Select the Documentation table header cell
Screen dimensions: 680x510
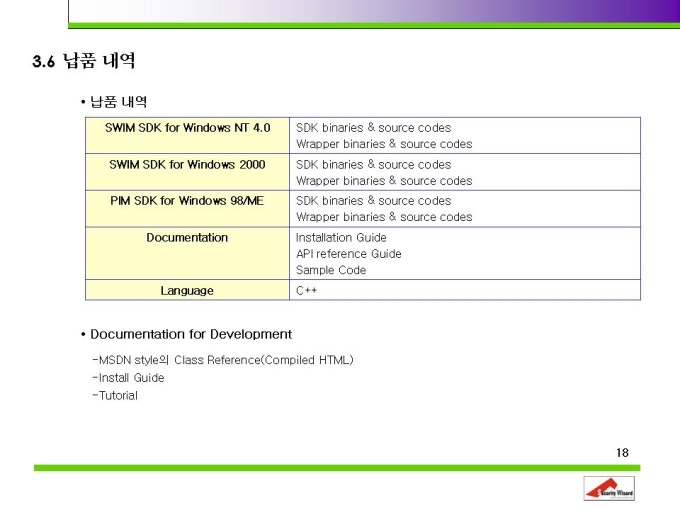(187, 253)
